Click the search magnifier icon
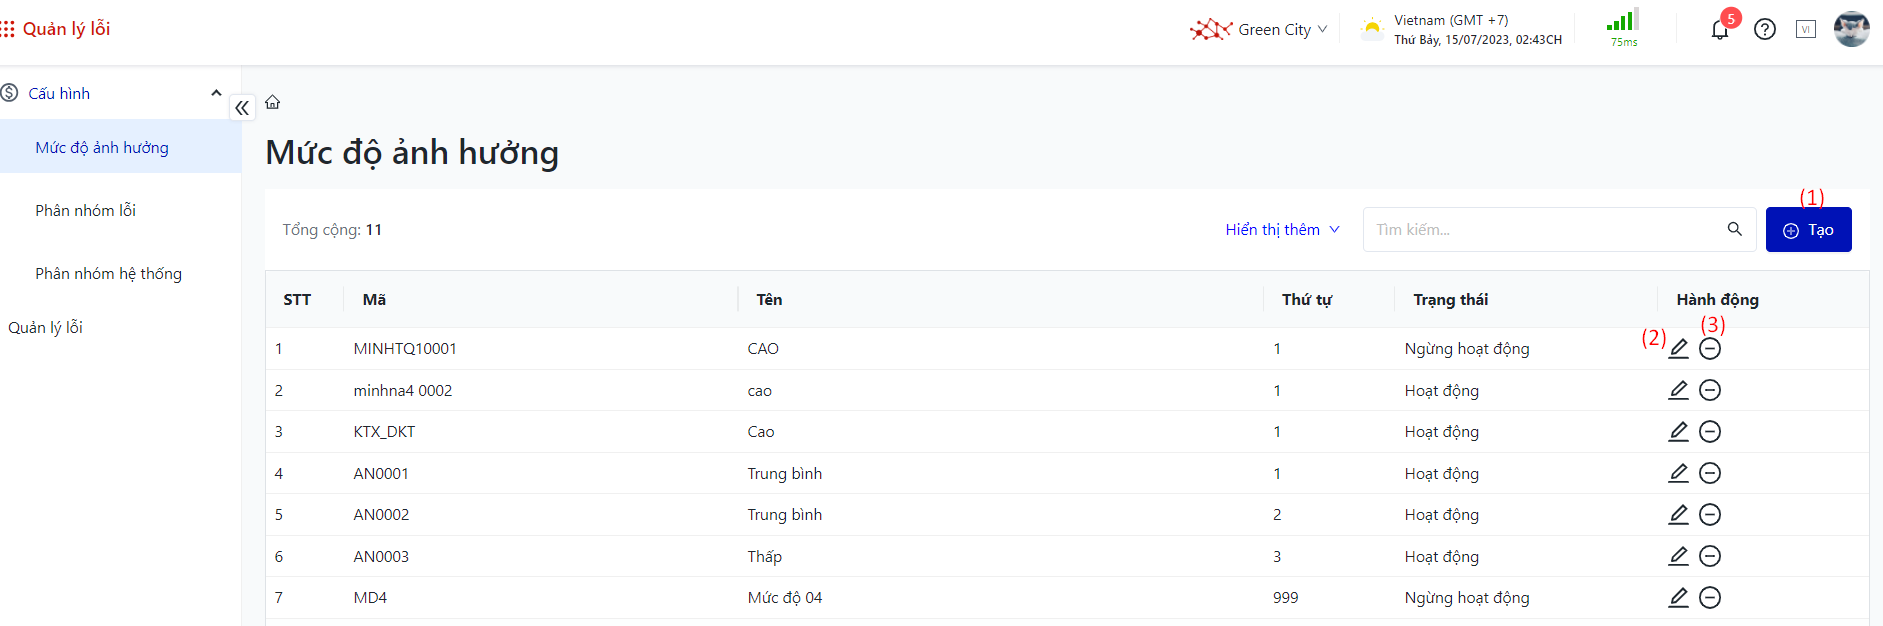1883x626 pixels. [1734, 229]
